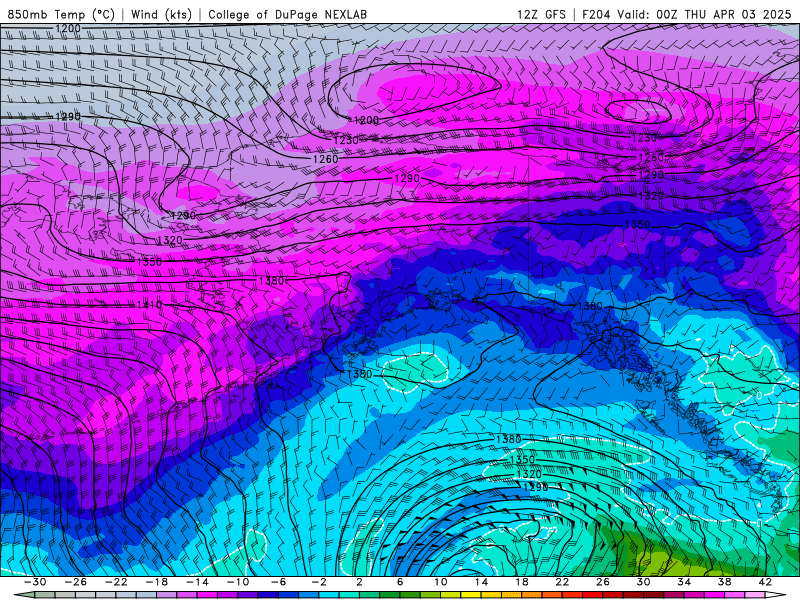Viewport: 800px width, 600px height.
Task: Click the positive 6 scale value
Action: 400,582
